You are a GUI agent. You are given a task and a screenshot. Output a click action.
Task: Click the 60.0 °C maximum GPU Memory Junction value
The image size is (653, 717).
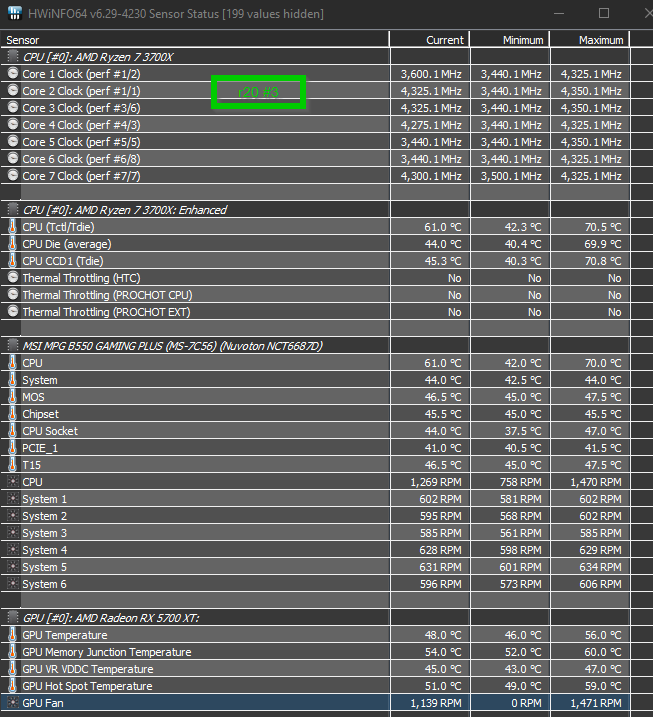point(603,652)
